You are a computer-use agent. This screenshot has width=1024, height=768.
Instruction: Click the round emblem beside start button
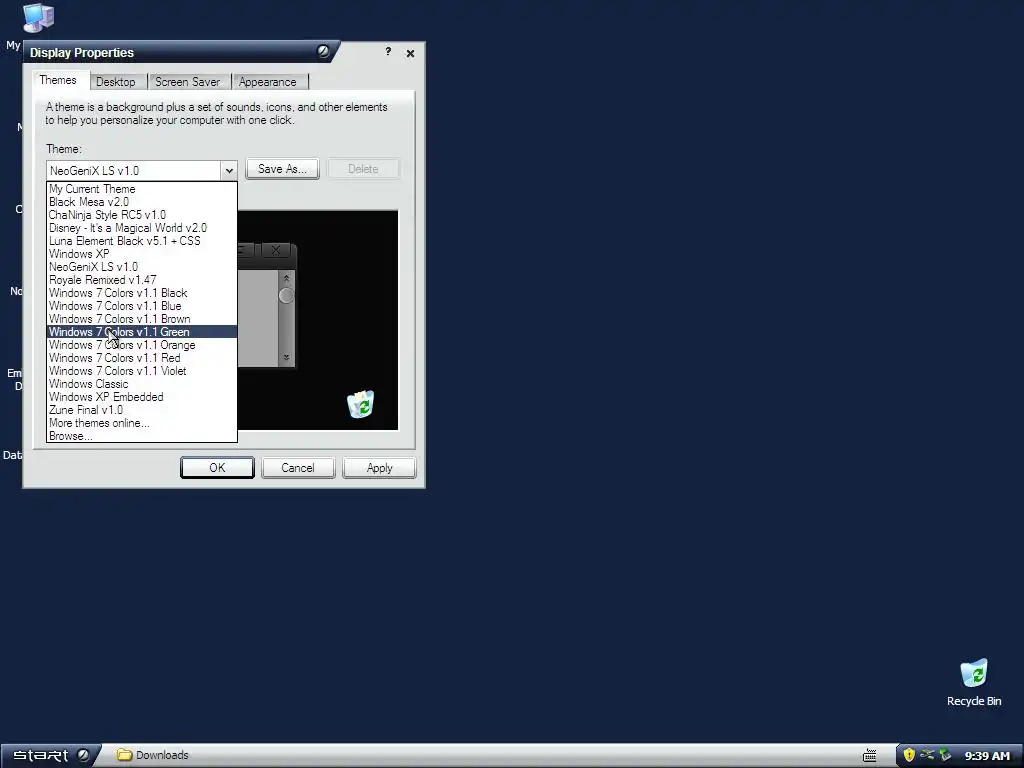[84, 755]
